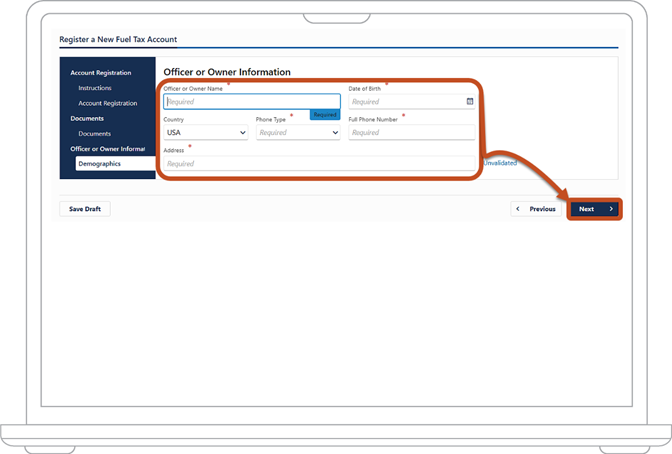Select the Documents sub-step in sidebar
This screenshot has width=672, height=454.
[x=94, y=134]
